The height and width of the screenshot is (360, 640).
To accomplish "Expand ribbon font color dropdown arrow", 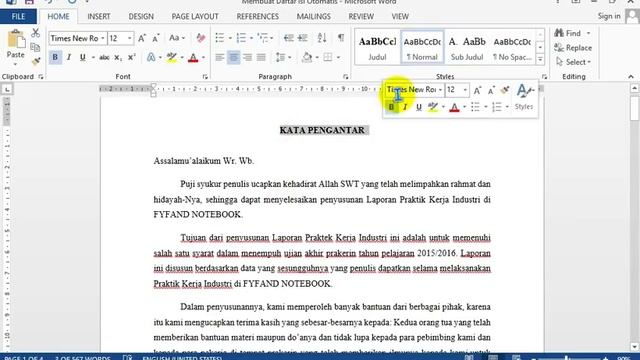I will click(x=203, y=58).
